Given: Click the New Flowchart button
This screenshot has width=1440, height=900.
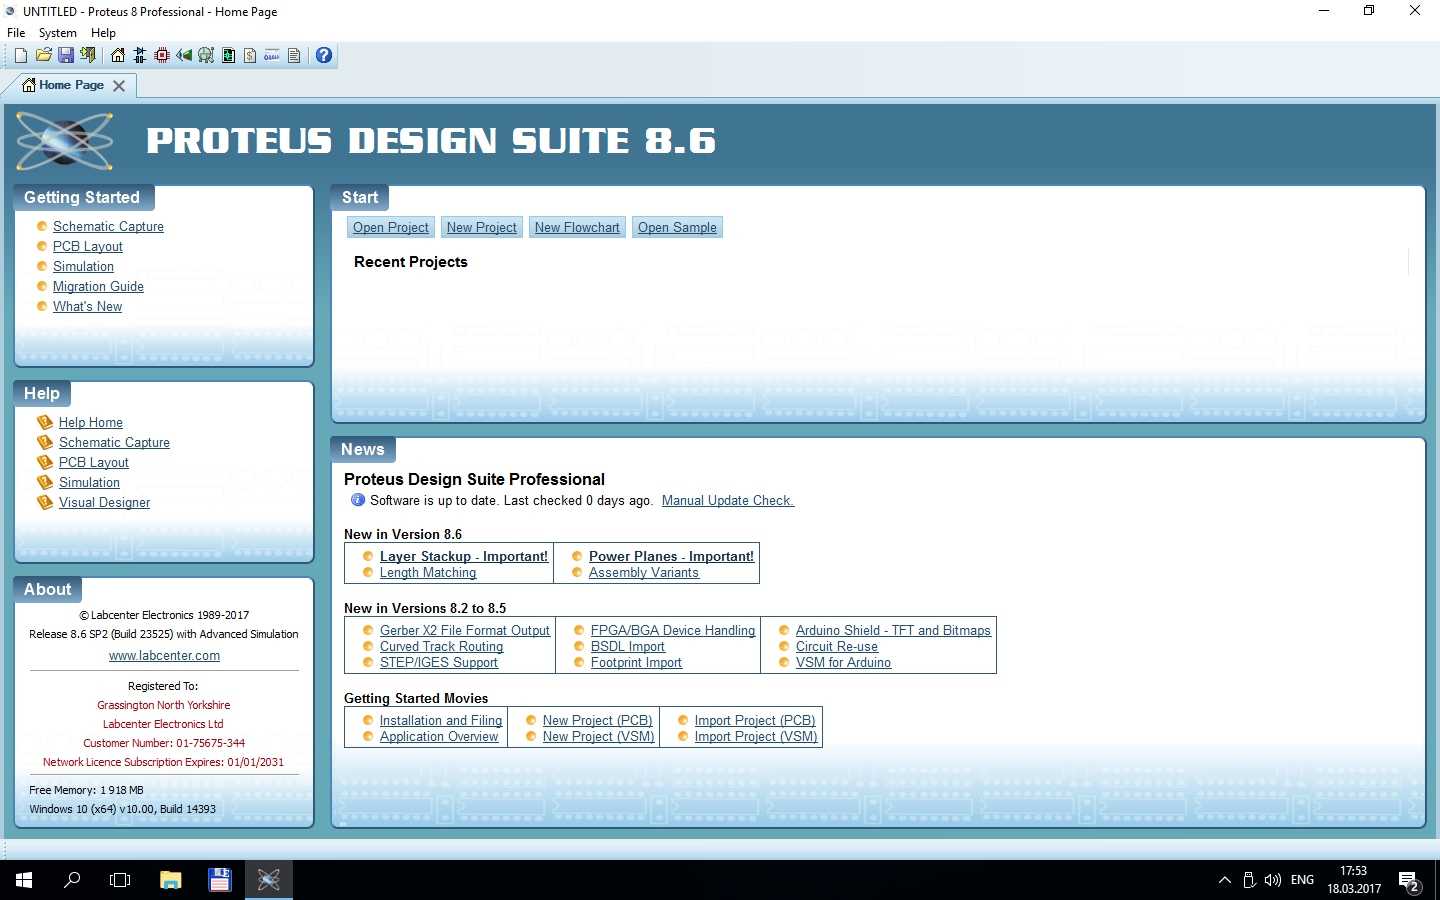Looking at the screenshot, I should pos(577,228).
